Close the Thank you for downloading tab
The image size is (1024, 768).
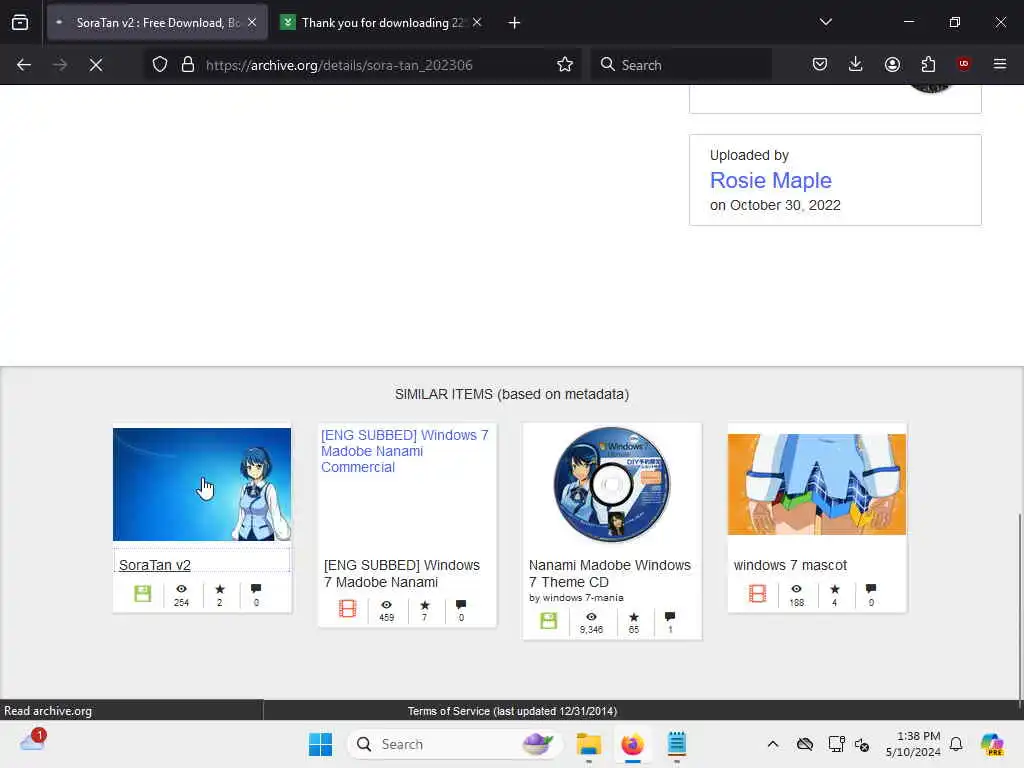[x=477, y=23]
